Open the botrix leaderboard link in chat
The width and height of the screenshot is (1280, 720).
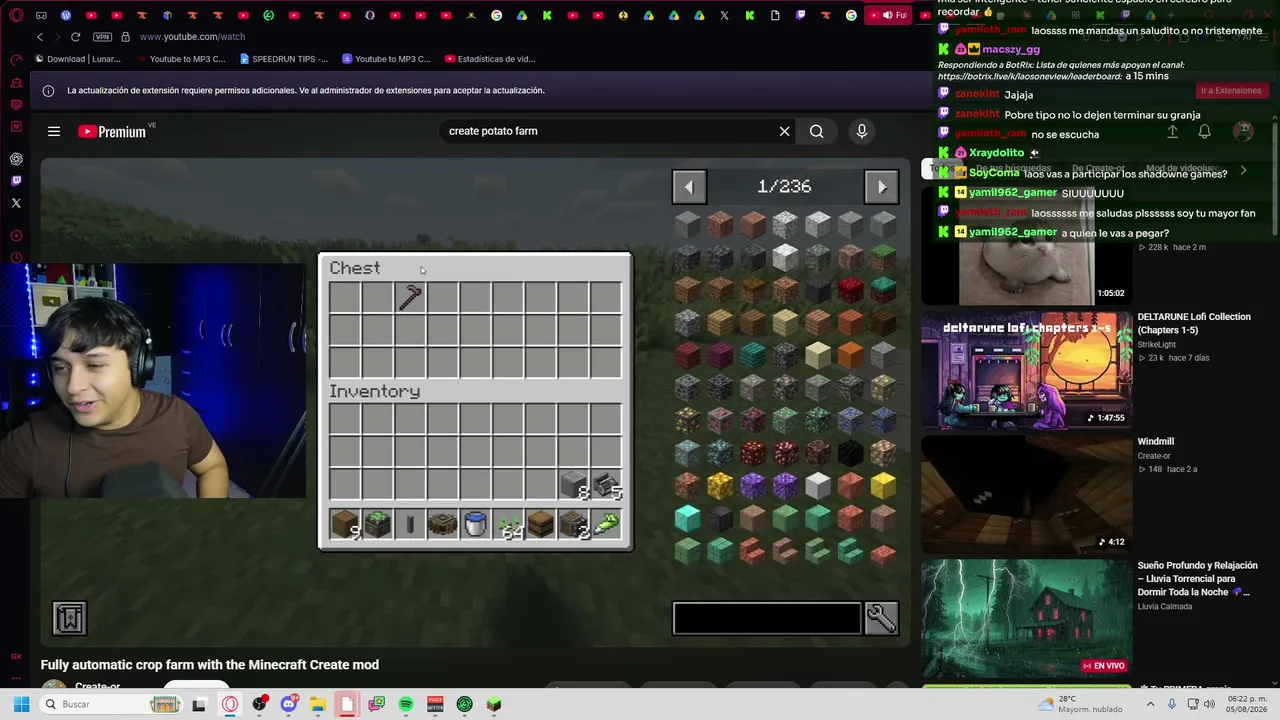1030,76
